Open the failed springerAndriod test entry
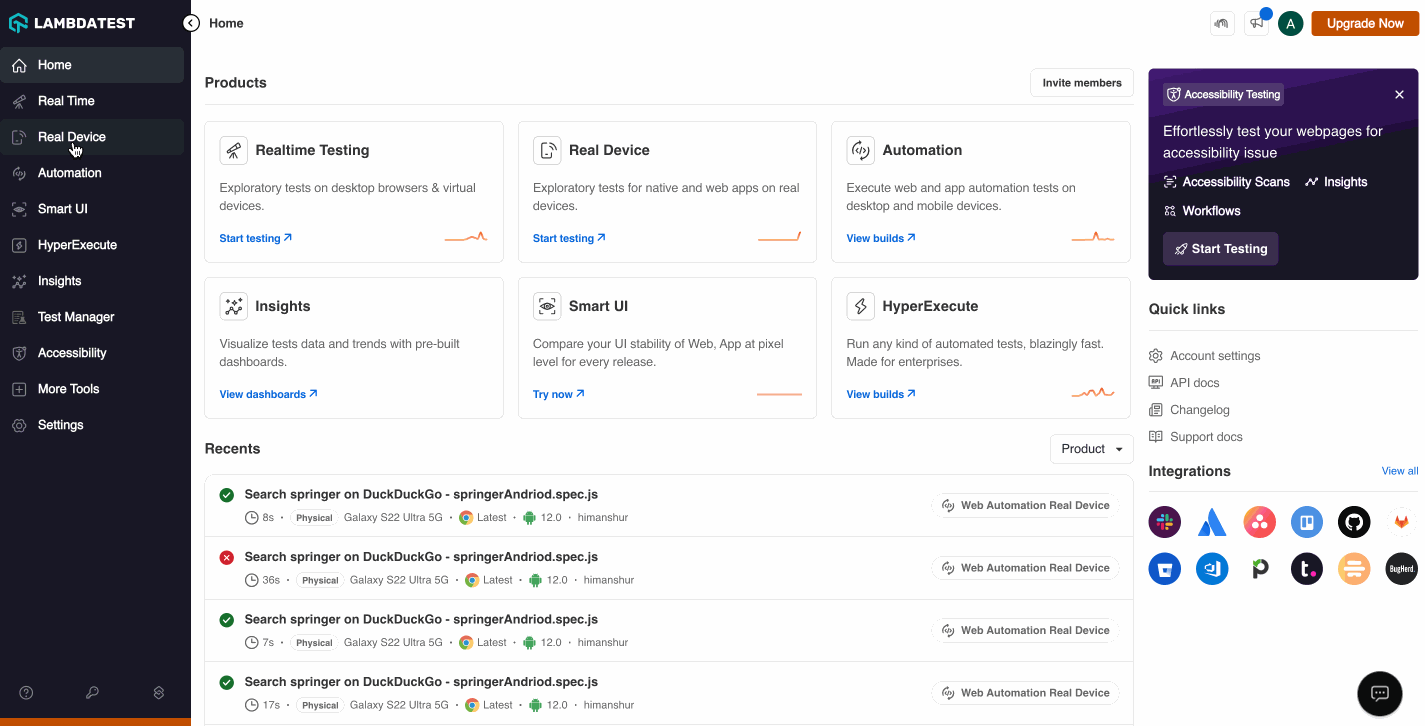The height and width of the screenshot is (726, 1425). click(421, 557)
